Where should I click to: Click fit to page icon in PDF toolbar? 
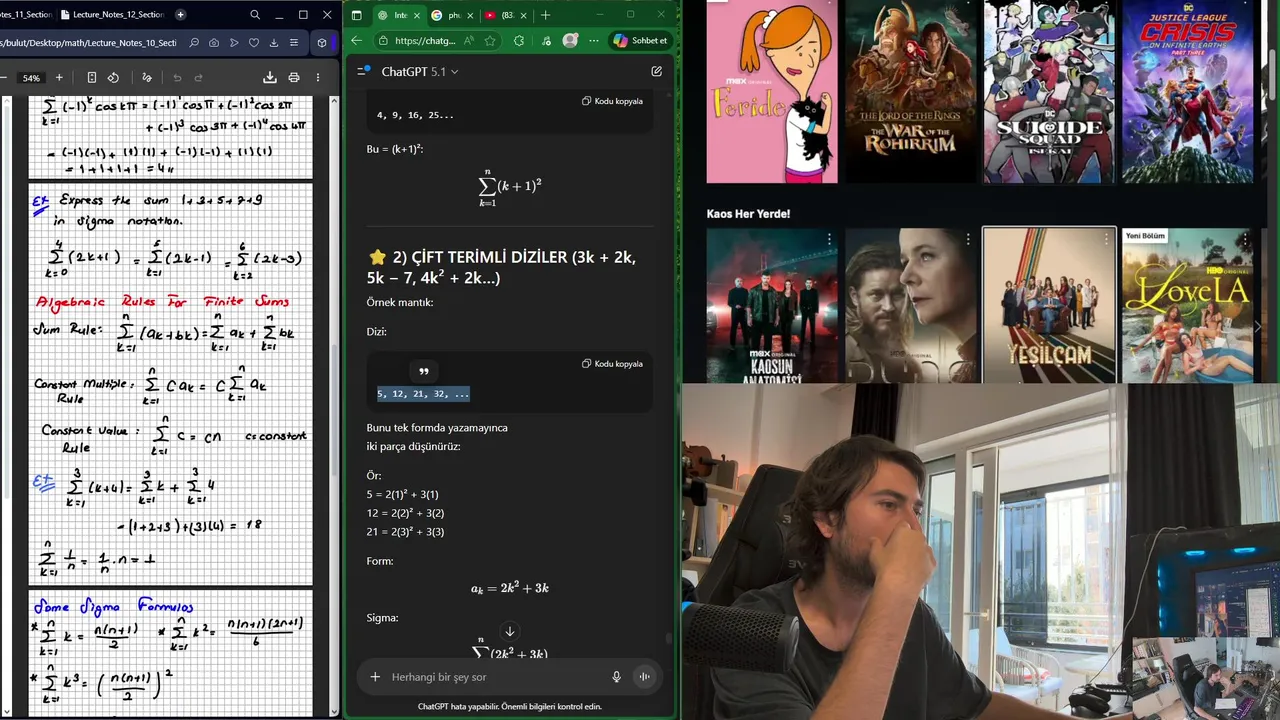tap(92, 77)
